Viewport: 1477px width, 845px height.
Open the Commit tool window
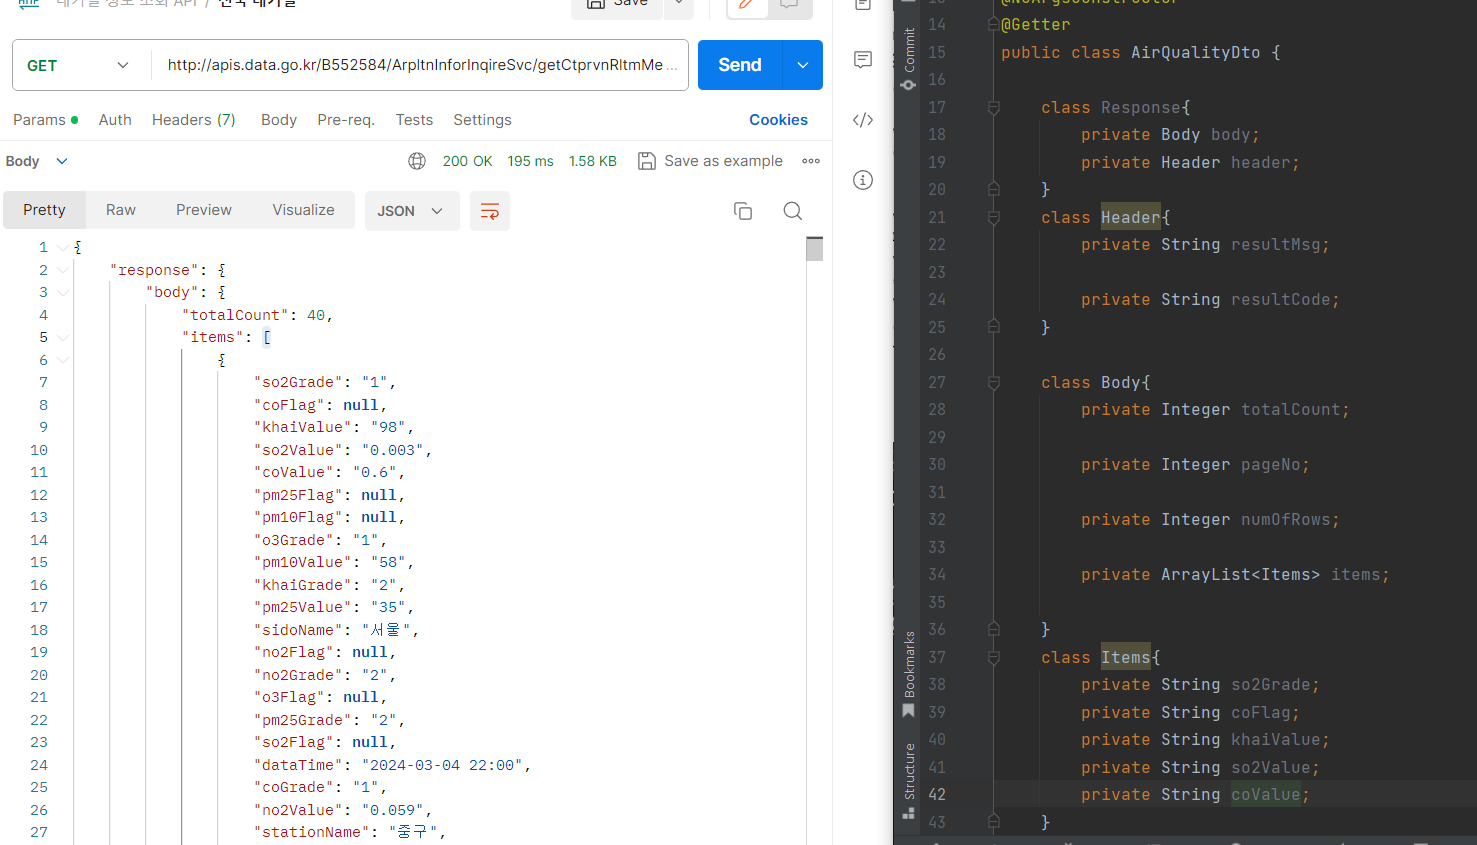point(908,59)
